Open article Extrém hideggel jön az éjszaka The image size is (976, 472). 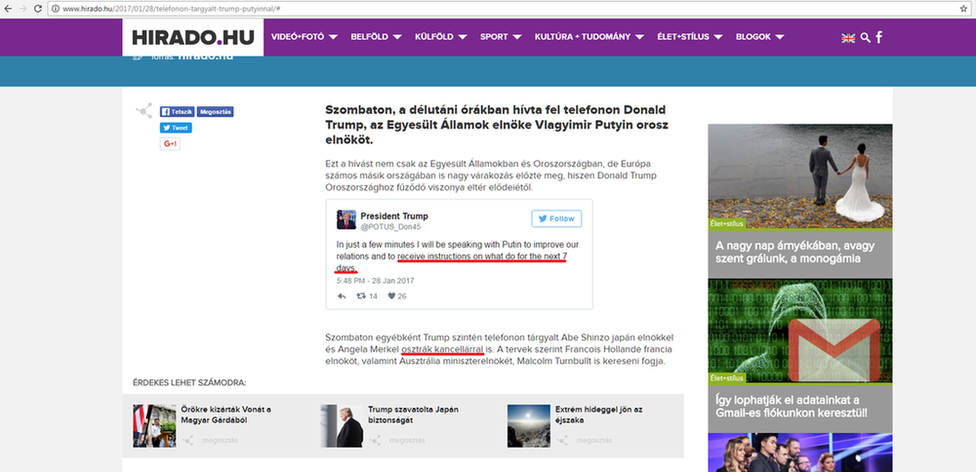pos(599,415)
